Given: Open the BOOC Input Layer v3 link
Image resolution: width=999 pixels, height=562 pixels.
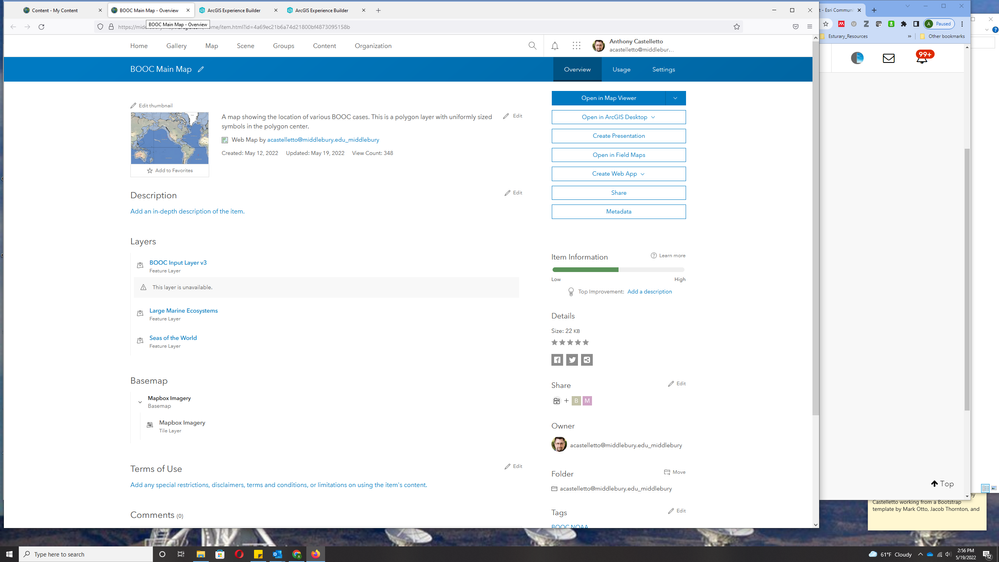Looking at the screenshot, I should pos(178,263).
